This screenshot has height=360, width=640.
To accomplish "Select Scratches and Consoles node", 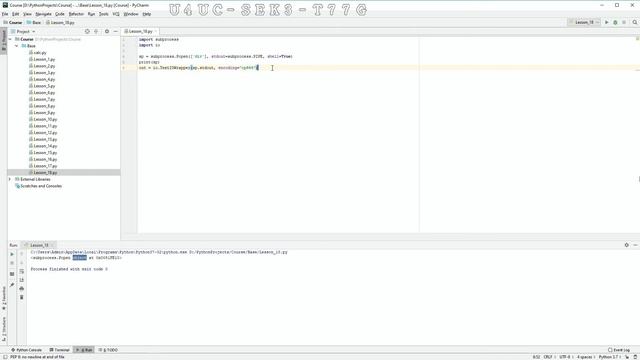I will point(38,186).
